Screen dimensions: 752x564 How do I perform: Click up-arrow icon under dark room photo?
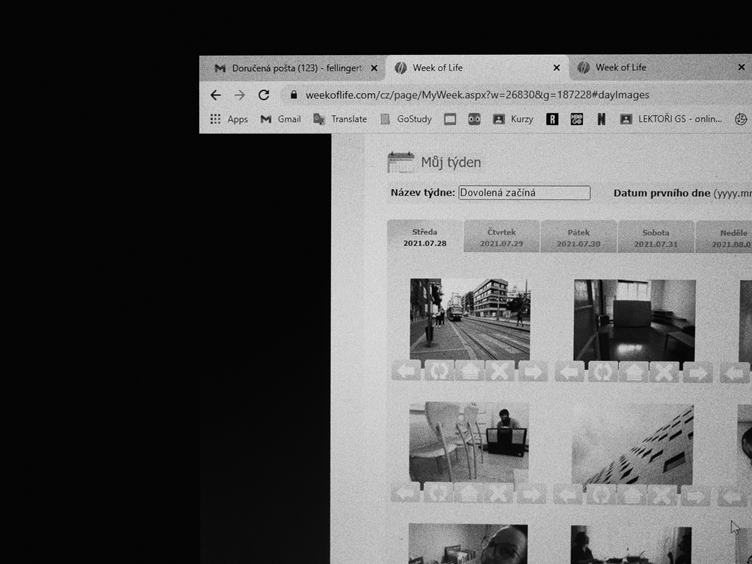click(632, 372)
